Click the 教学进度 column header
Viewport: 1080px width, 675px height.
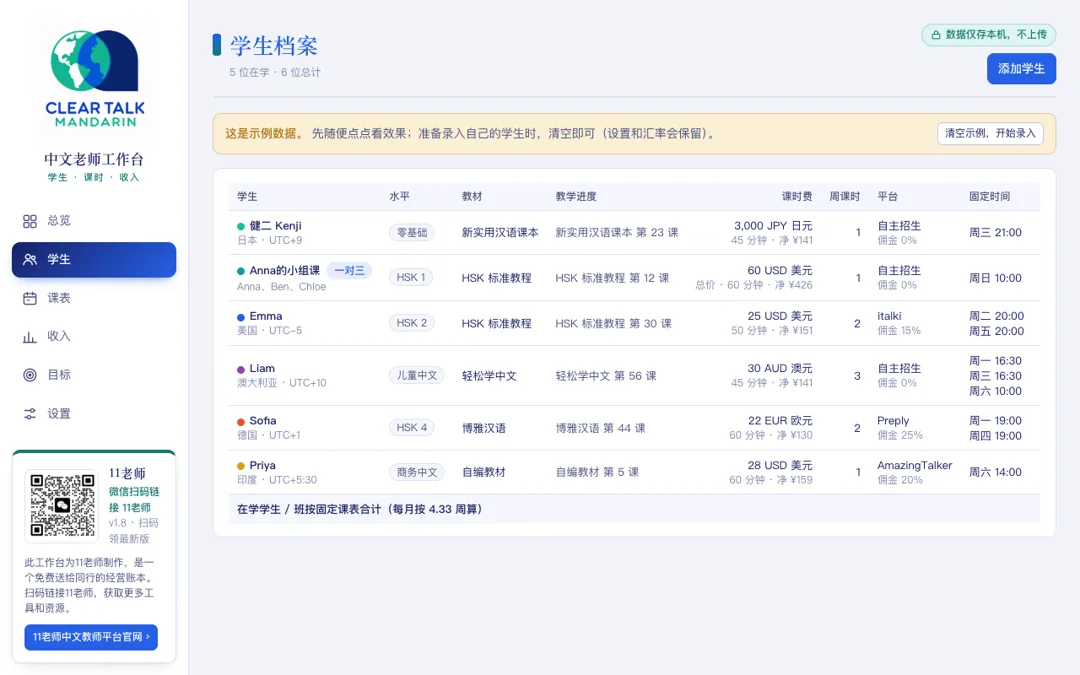pos(576,197)
